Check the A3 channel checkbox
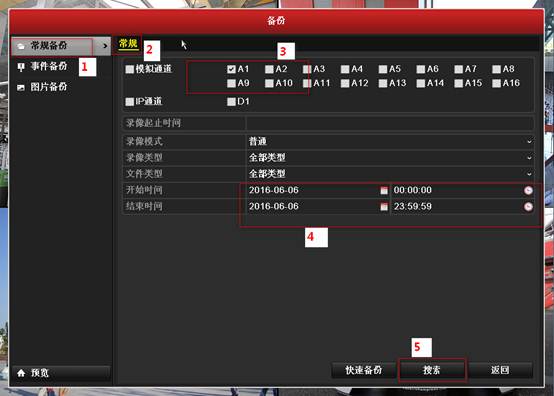This screenshot has height=396, width=554. 307,69
